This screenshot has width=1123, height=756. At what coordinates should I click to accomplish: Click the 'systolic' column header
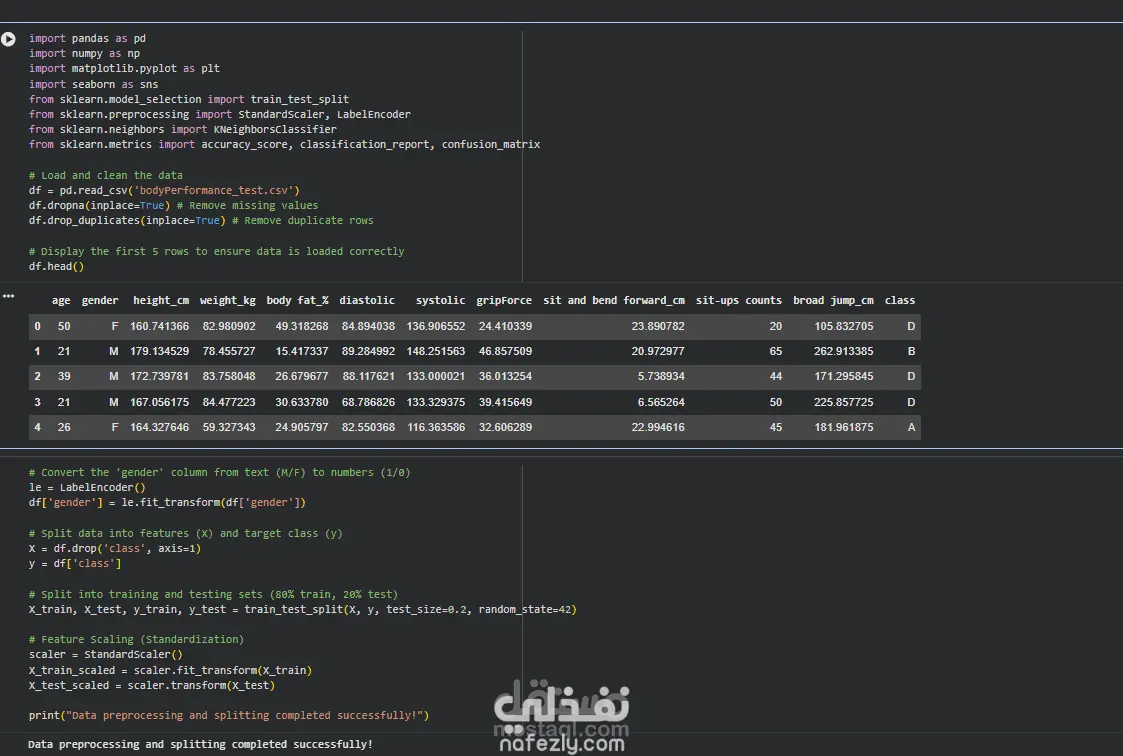click(x=440, y=301)
